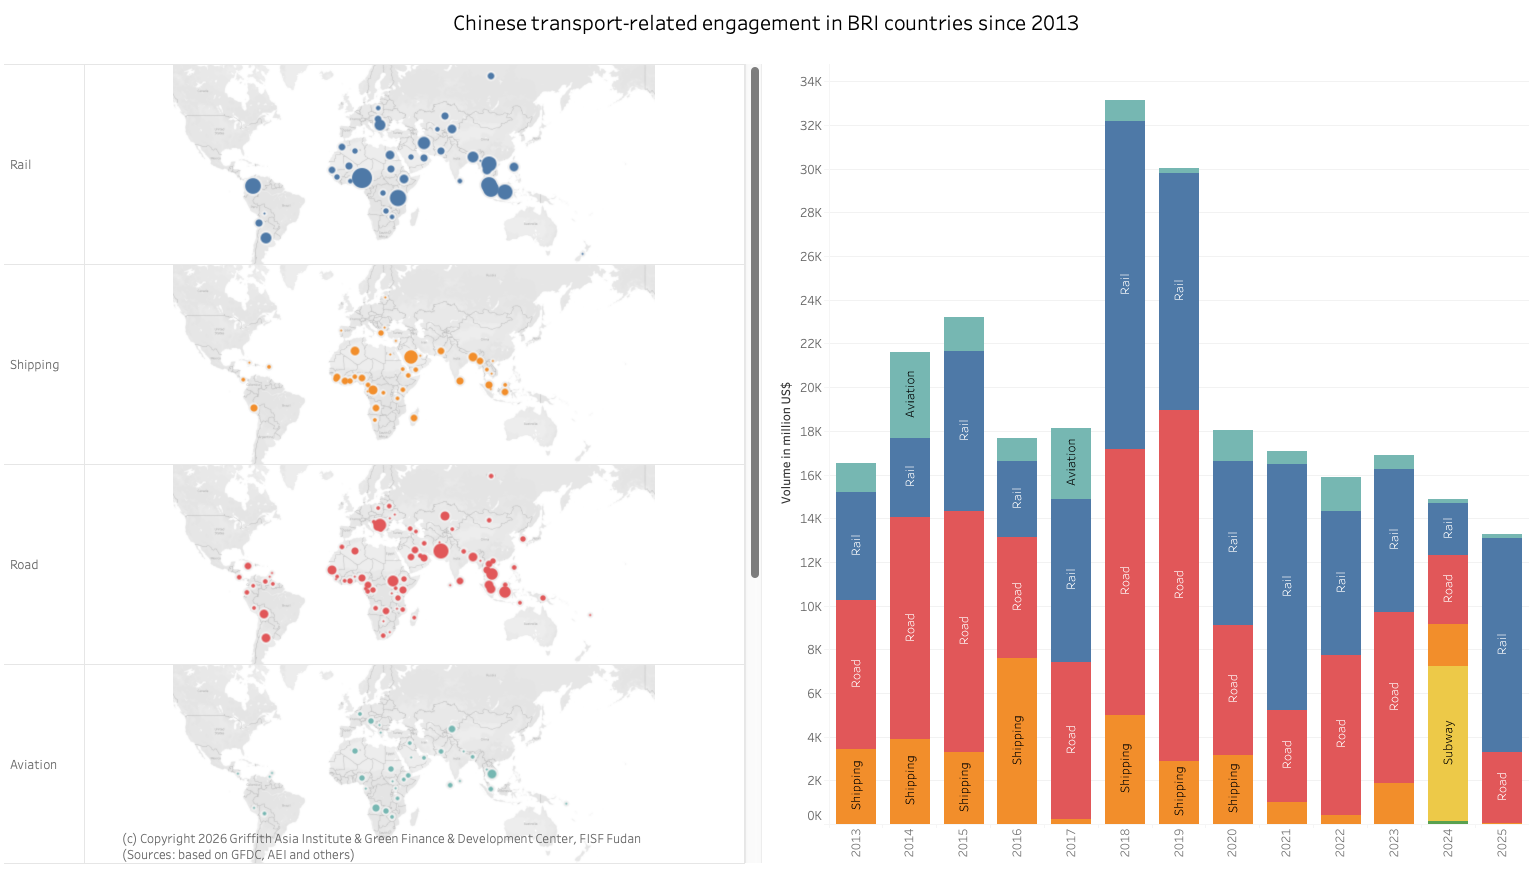Click the teal Aviation segment in the 2014 bar
The height and width of the screenshot is (869, 1533).
click(909, 394)
